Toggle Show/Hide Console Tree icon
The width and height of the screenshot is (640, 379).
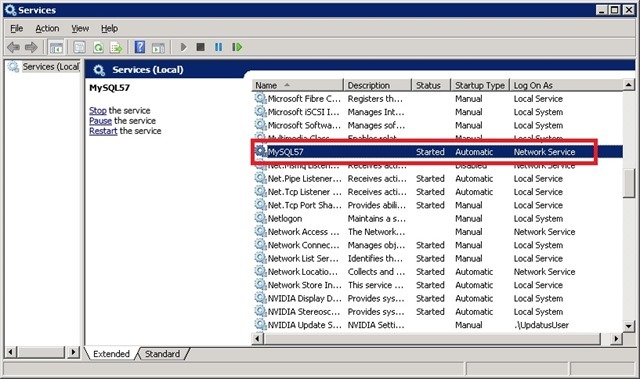56,47
